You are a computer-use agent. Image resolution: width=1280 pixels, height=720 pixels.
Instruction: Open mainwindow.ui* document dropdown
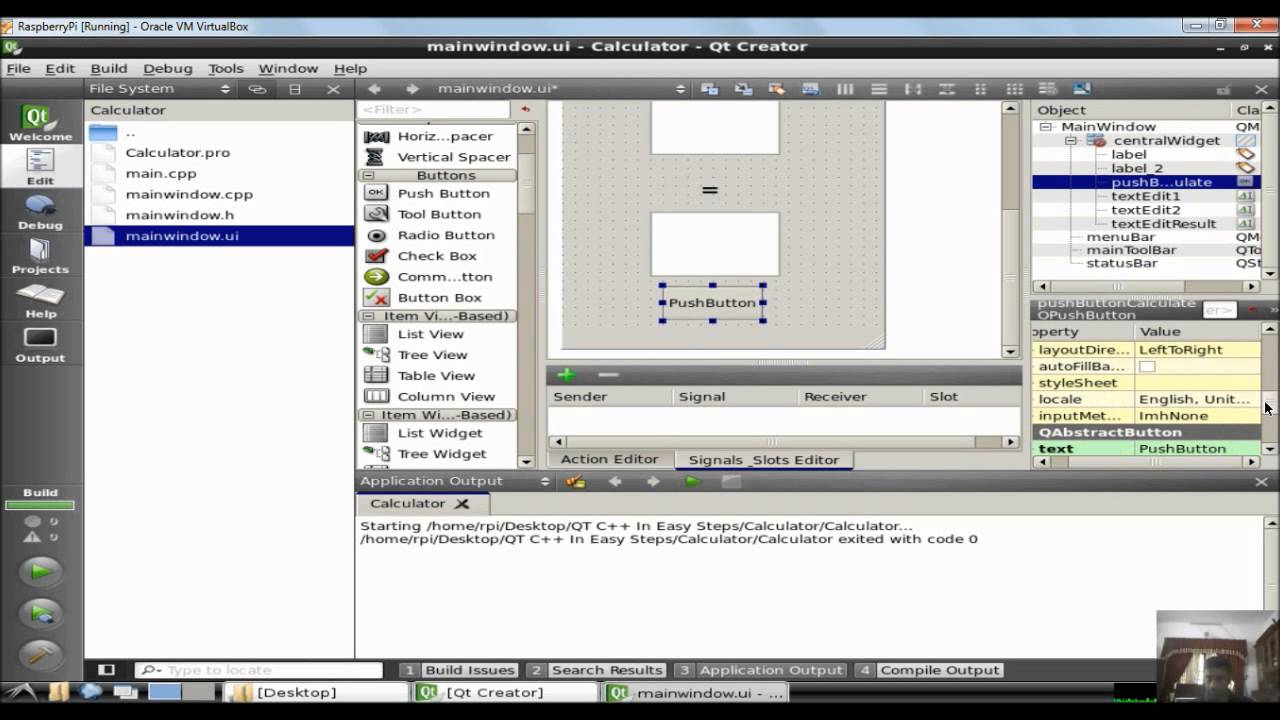click(x=561, y=89)
